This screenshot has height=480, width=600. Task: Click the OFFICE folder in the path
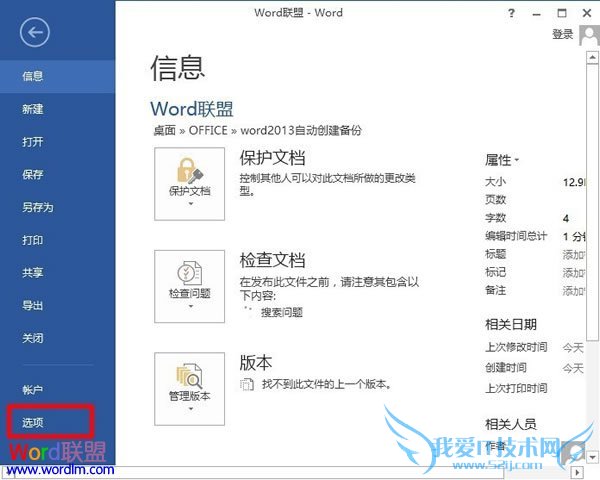(x=208, y=131)
